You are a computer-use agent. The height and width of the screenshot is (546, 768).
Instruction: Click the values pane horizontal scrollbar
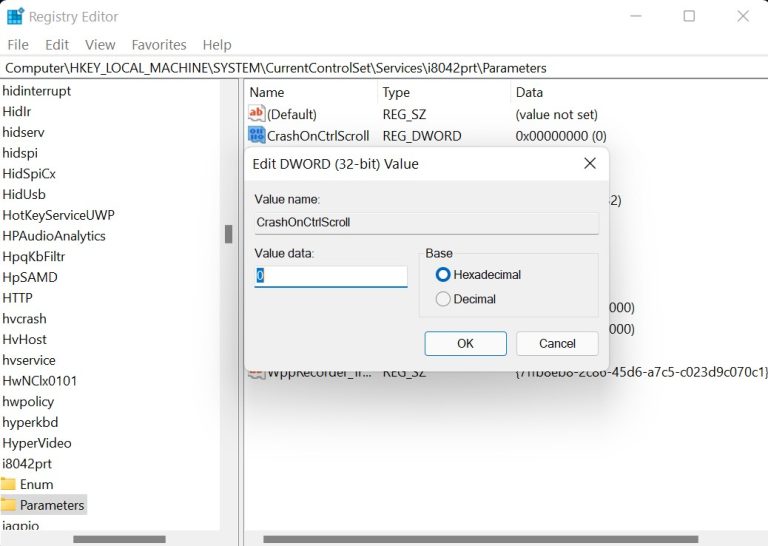coord(480,539)
